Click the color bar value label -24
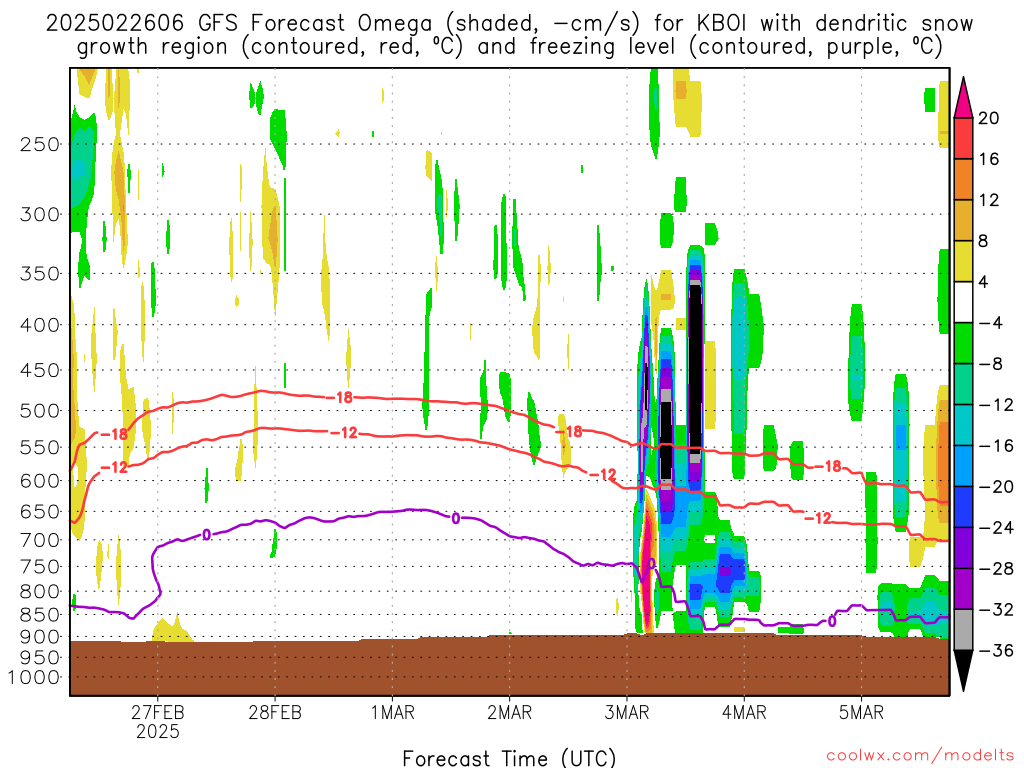 point(996,527)
